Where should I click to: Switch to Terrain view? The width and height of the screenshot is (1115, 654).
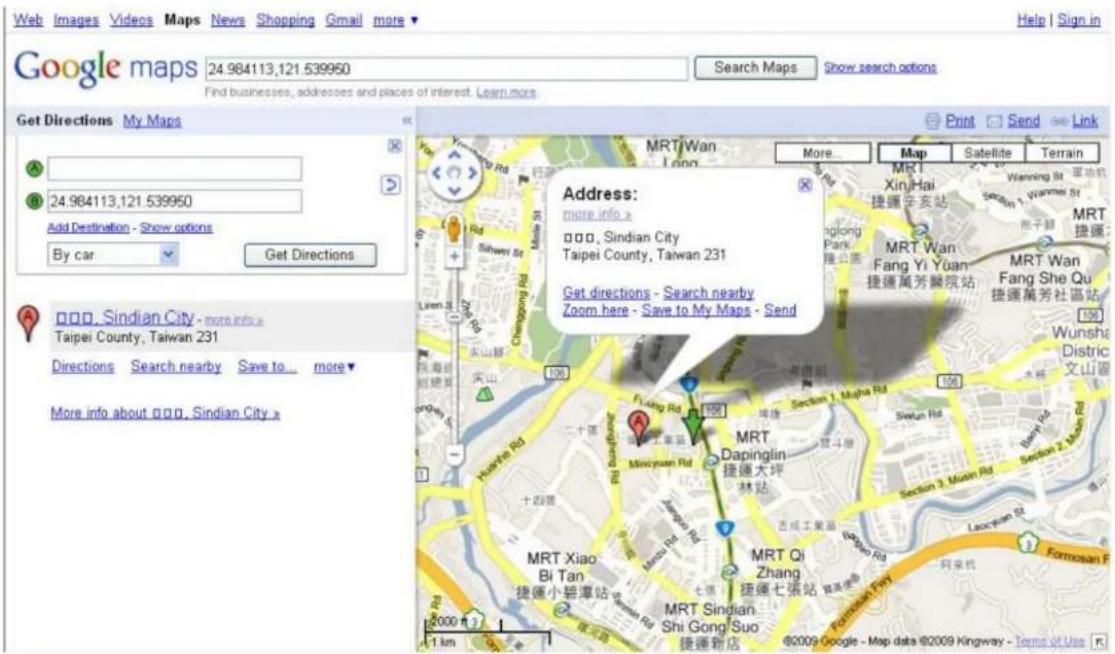1062,153
